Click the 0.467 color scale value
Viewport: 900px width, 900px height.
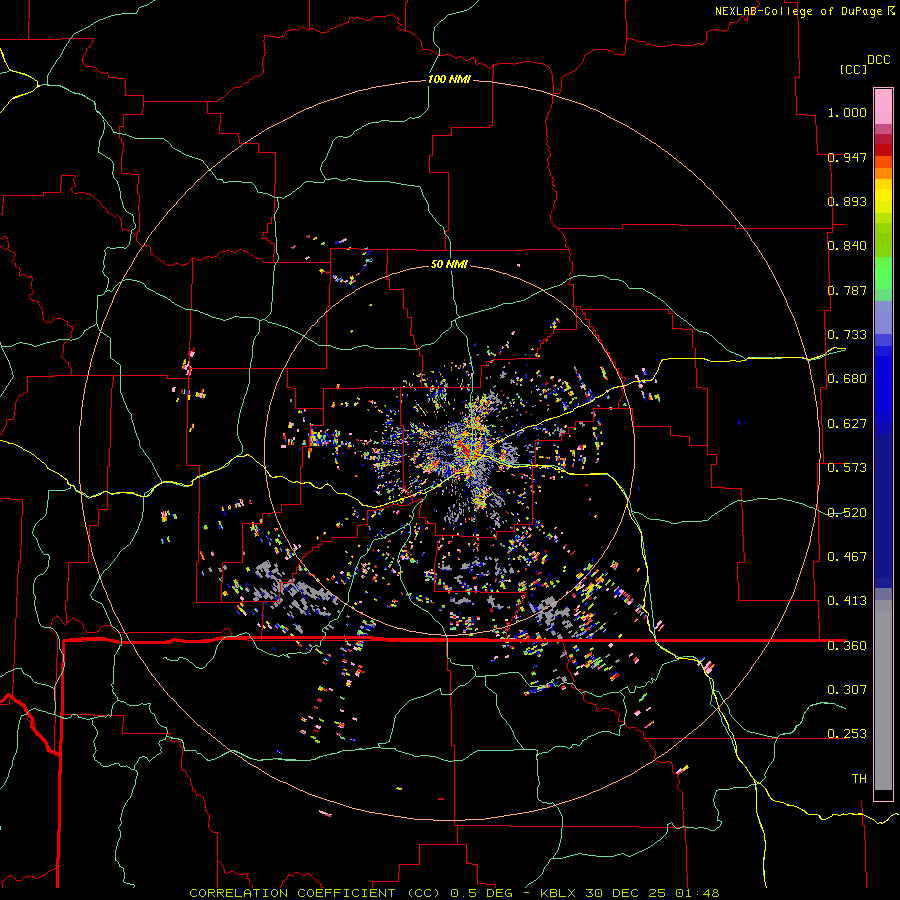click(847, 557)
